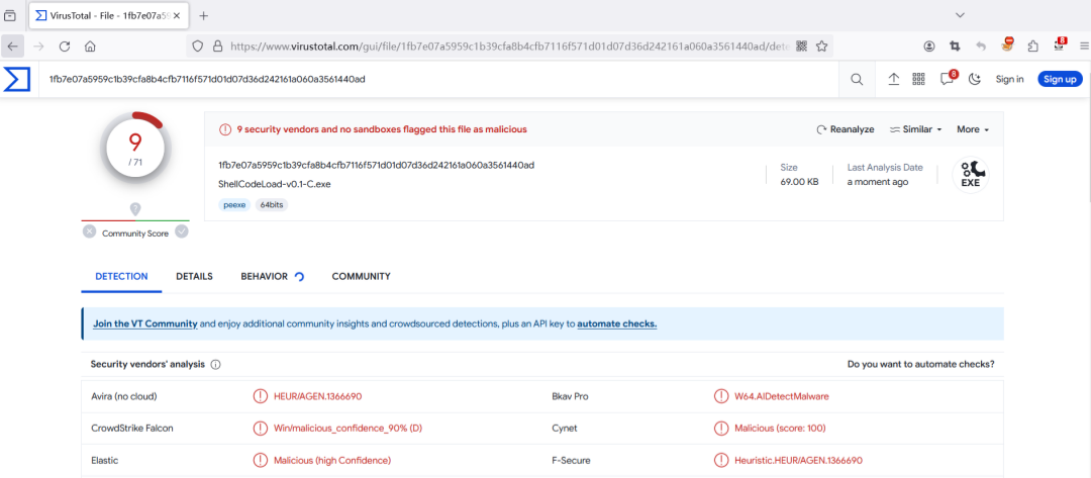The image size is (1091, 478).
Task: Click the Community Score label
Action: coord(136,234)
